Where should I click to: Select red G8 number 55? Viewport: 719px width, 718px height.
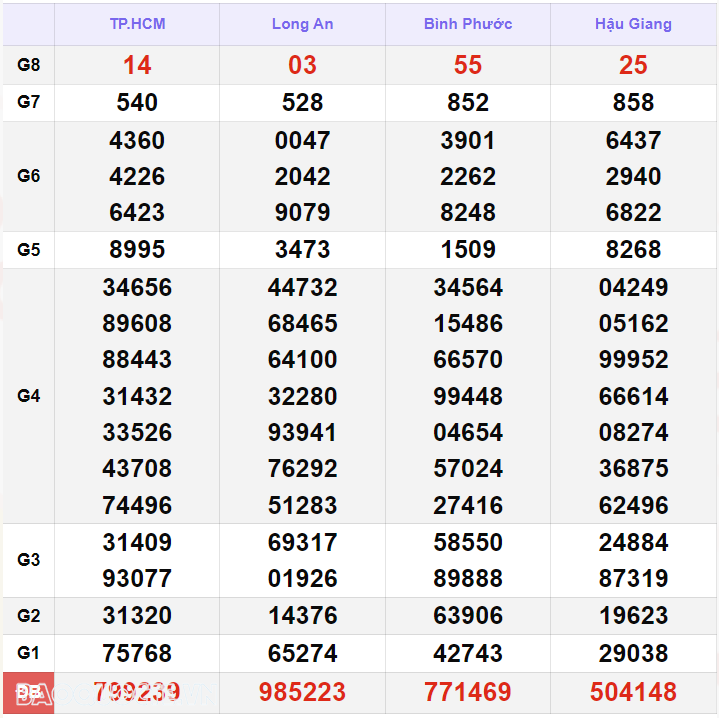click(467, 65)
